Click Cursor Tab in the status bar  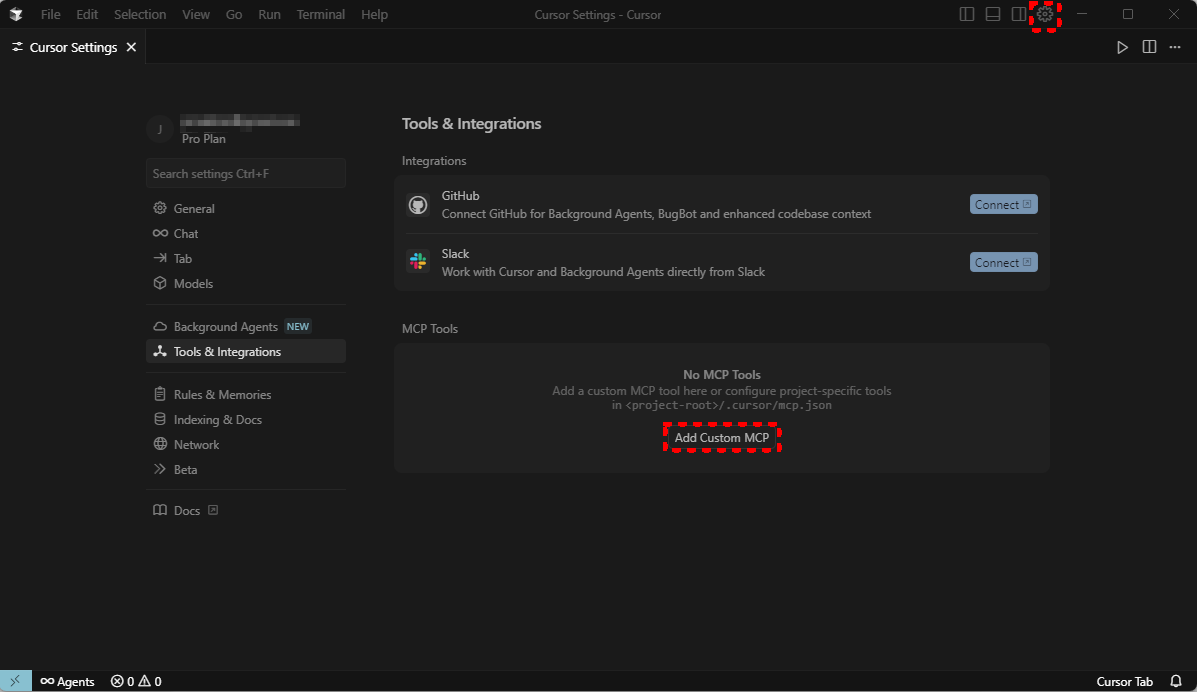click(1124, 681)
